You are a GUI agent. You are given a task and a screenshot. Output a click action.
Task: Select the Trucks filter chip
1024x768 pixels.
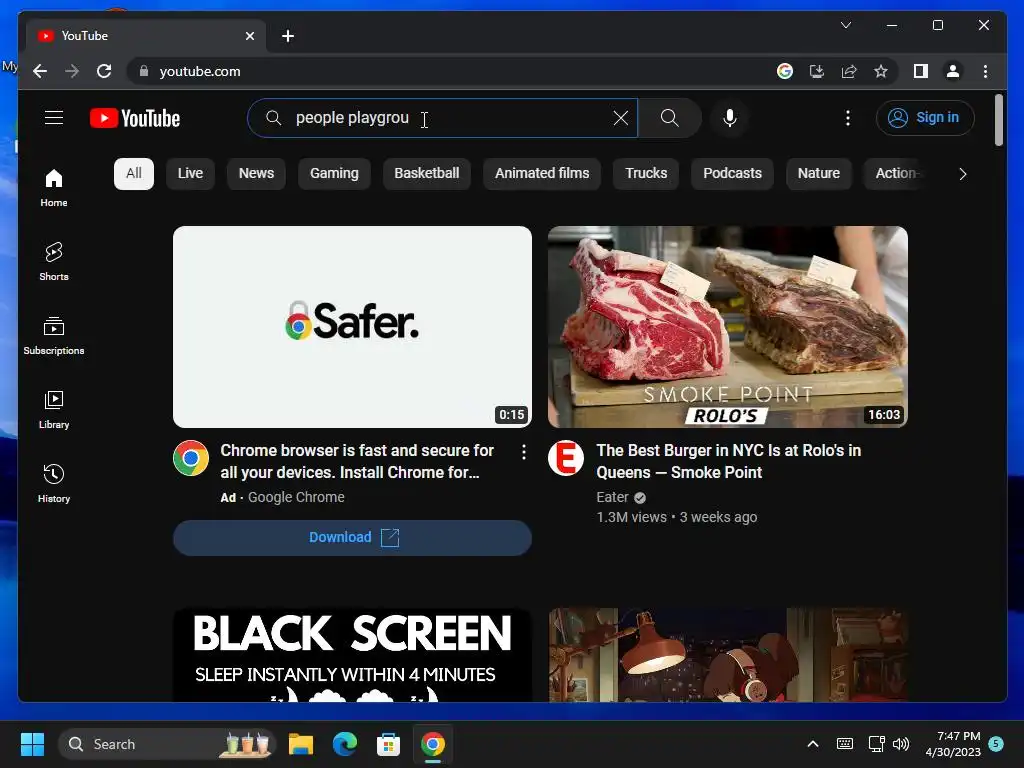[x=646, y=174]
